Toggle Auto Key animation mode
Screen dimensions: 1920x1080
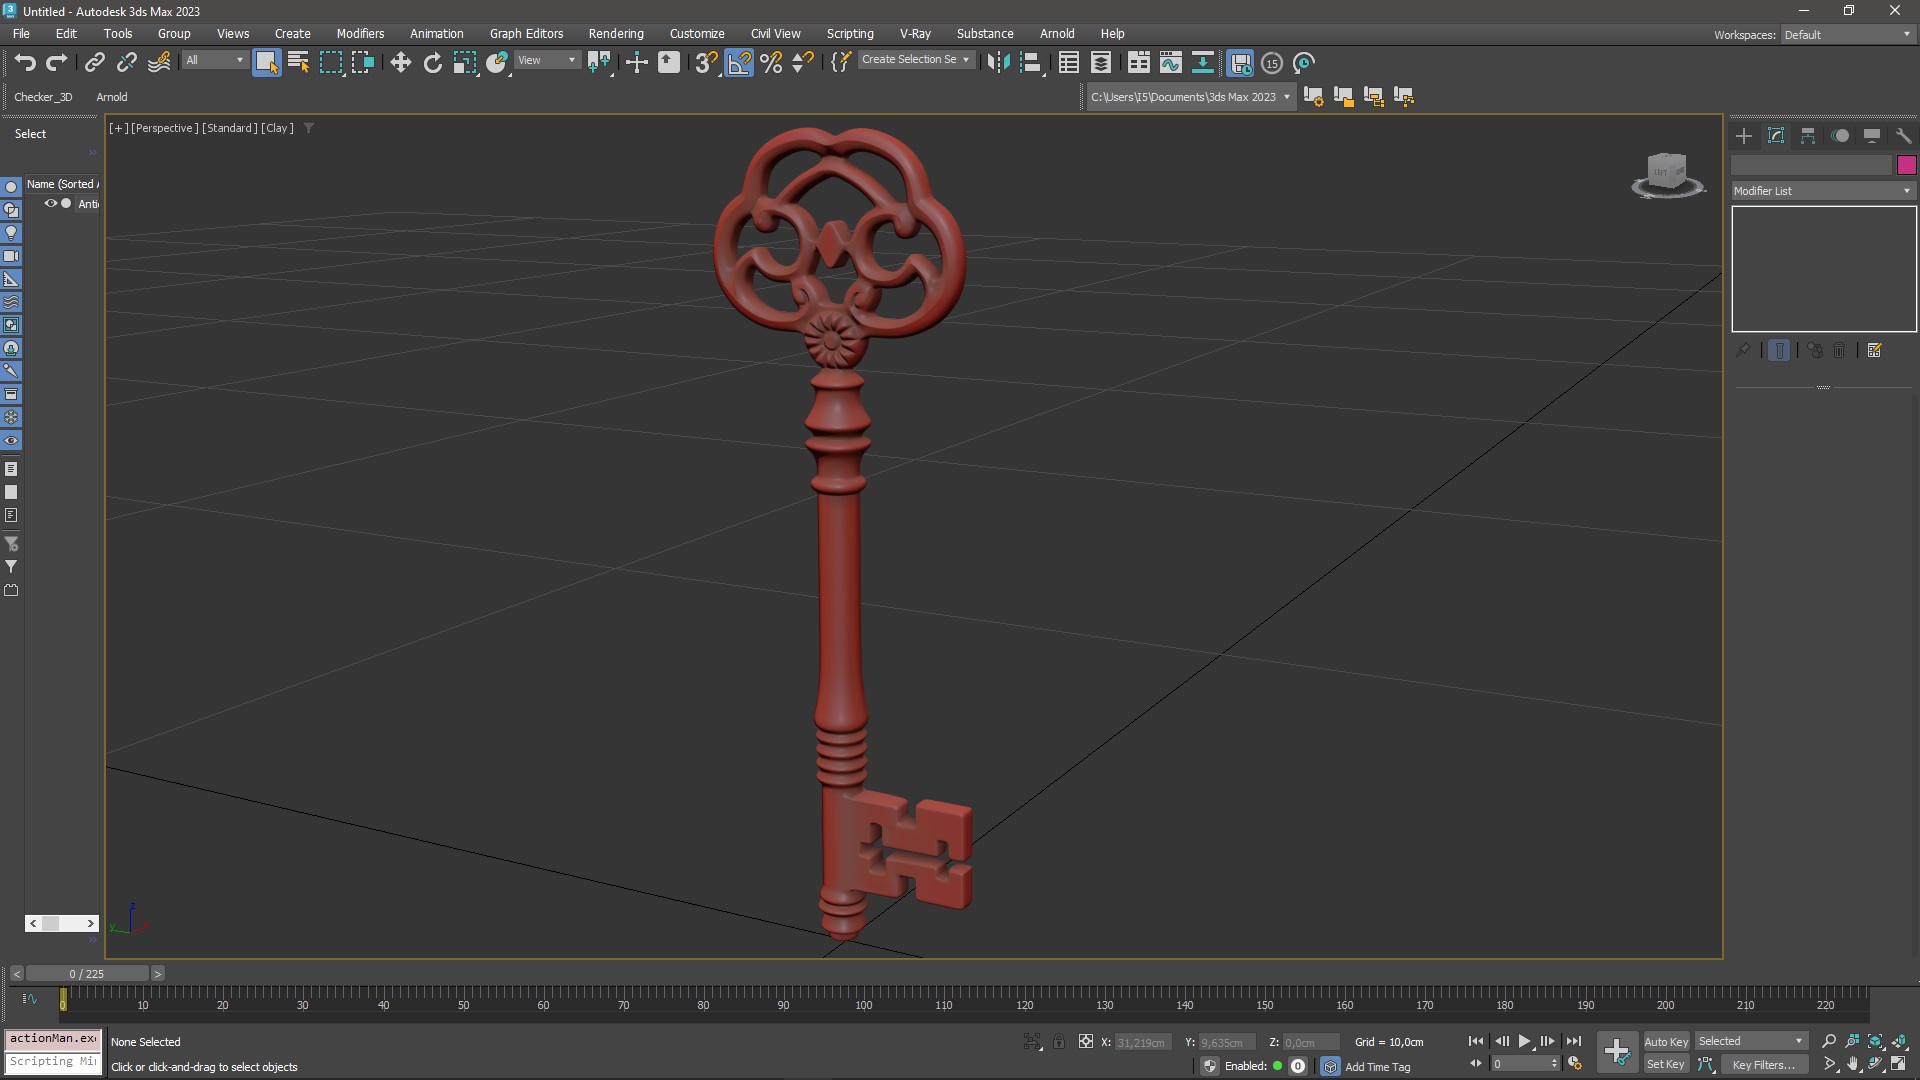(1666, 1042)
